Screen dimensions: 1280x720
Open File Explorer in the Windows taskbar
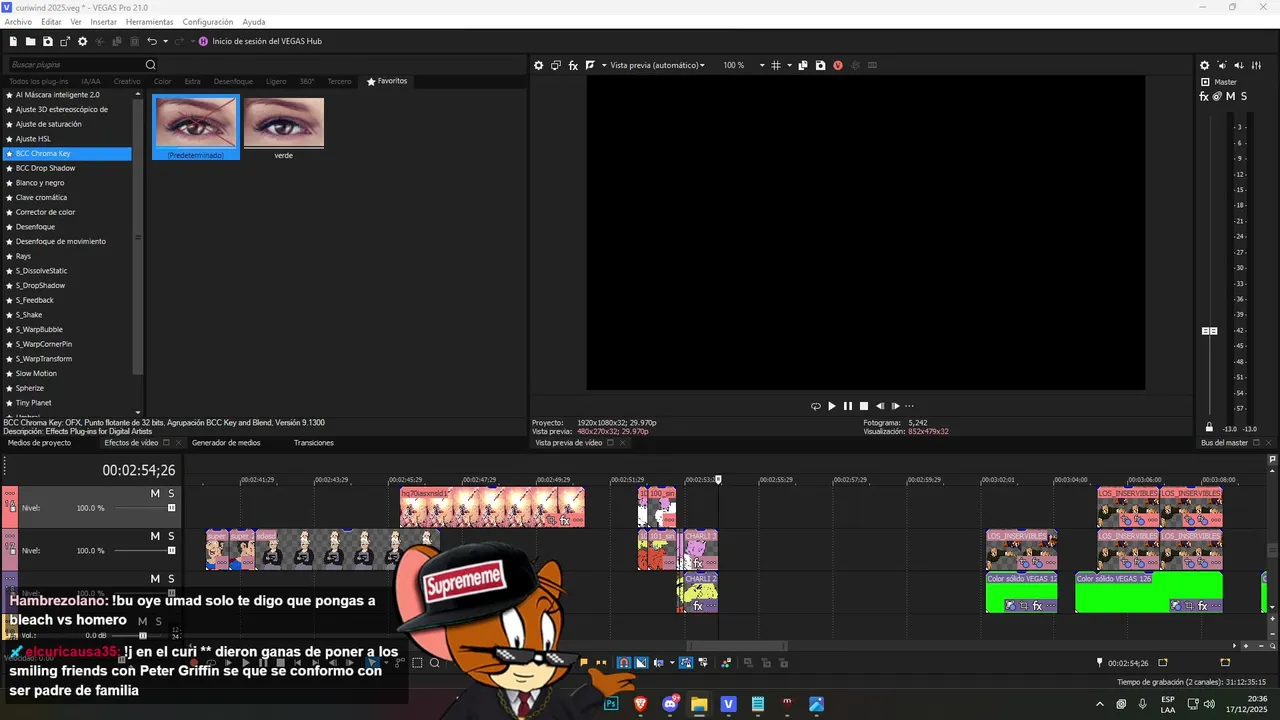pyautogui.click(x=699, y=704)
